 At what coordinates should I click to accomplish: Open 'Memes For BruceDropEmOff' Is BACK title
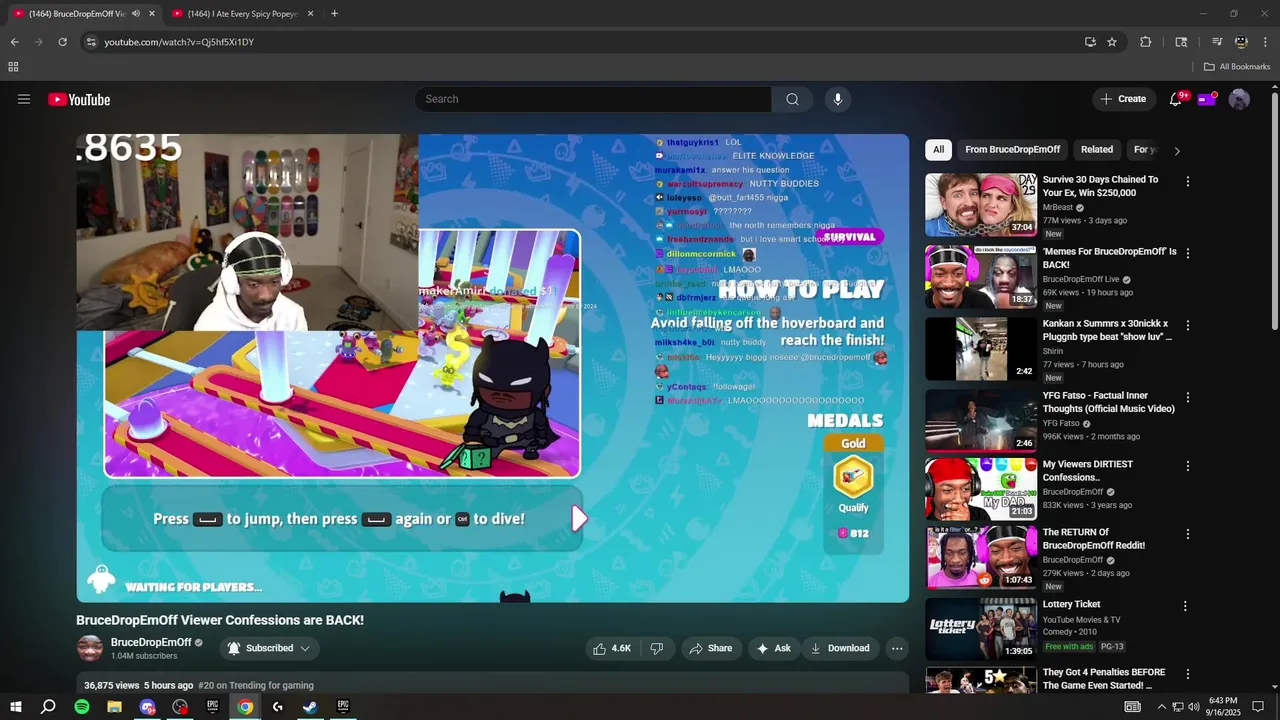click(1109, 258)
